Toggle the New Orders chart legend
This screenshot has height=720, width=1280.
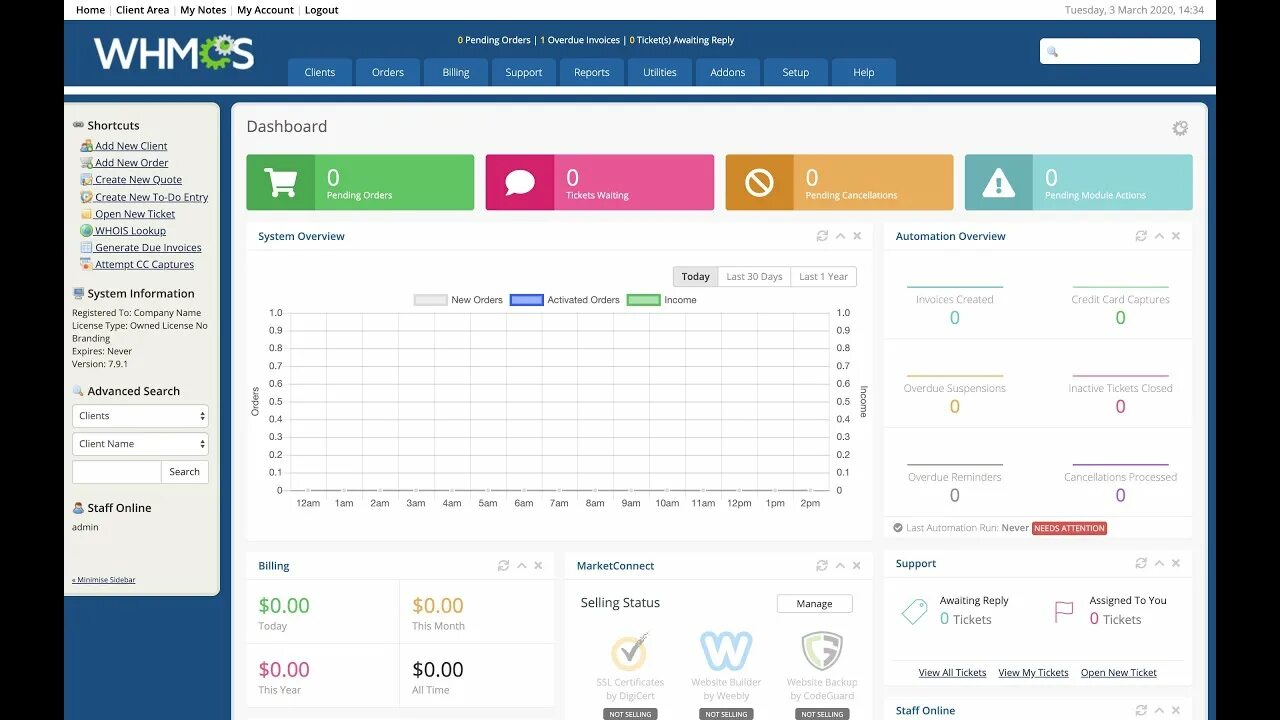pyautogui.click(x=459, y=300)
